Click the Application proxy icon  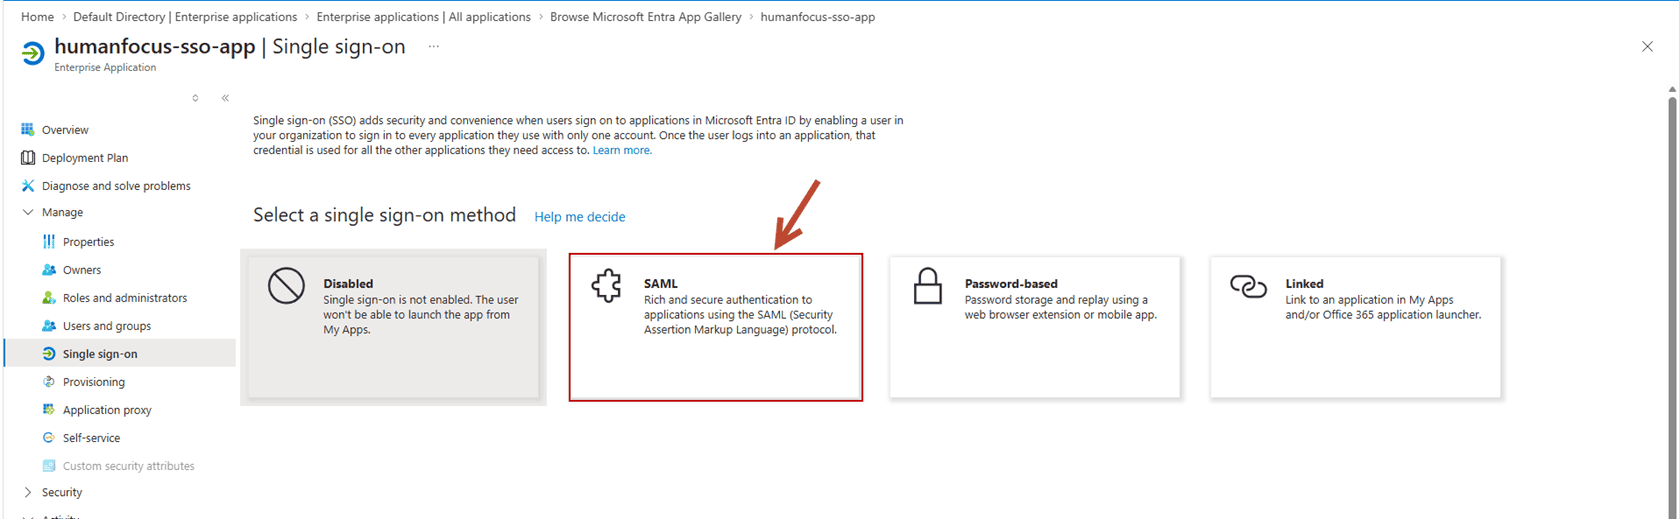49,409
